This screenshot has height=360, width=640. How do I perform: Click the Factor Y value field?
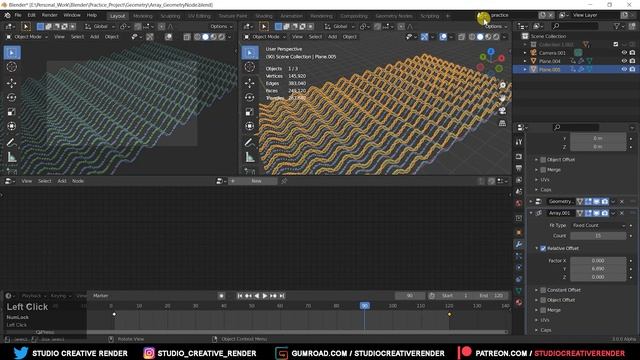coord(598,269)
